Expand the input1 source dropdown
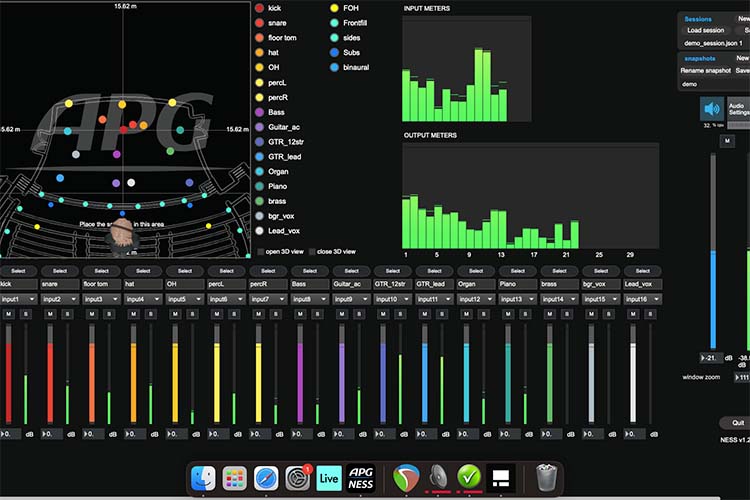Screen dimensions: 750x500 tap(18, 299)
